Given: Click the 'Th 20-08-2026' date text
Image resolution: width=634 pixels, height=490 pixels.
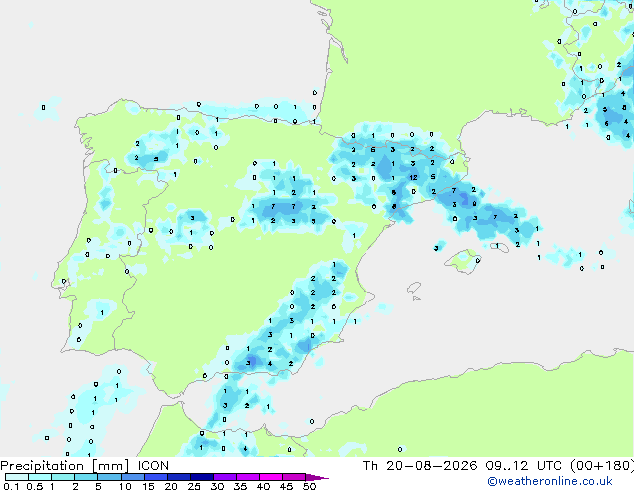Looking at the screenshot, I should (x=420, y=466).
